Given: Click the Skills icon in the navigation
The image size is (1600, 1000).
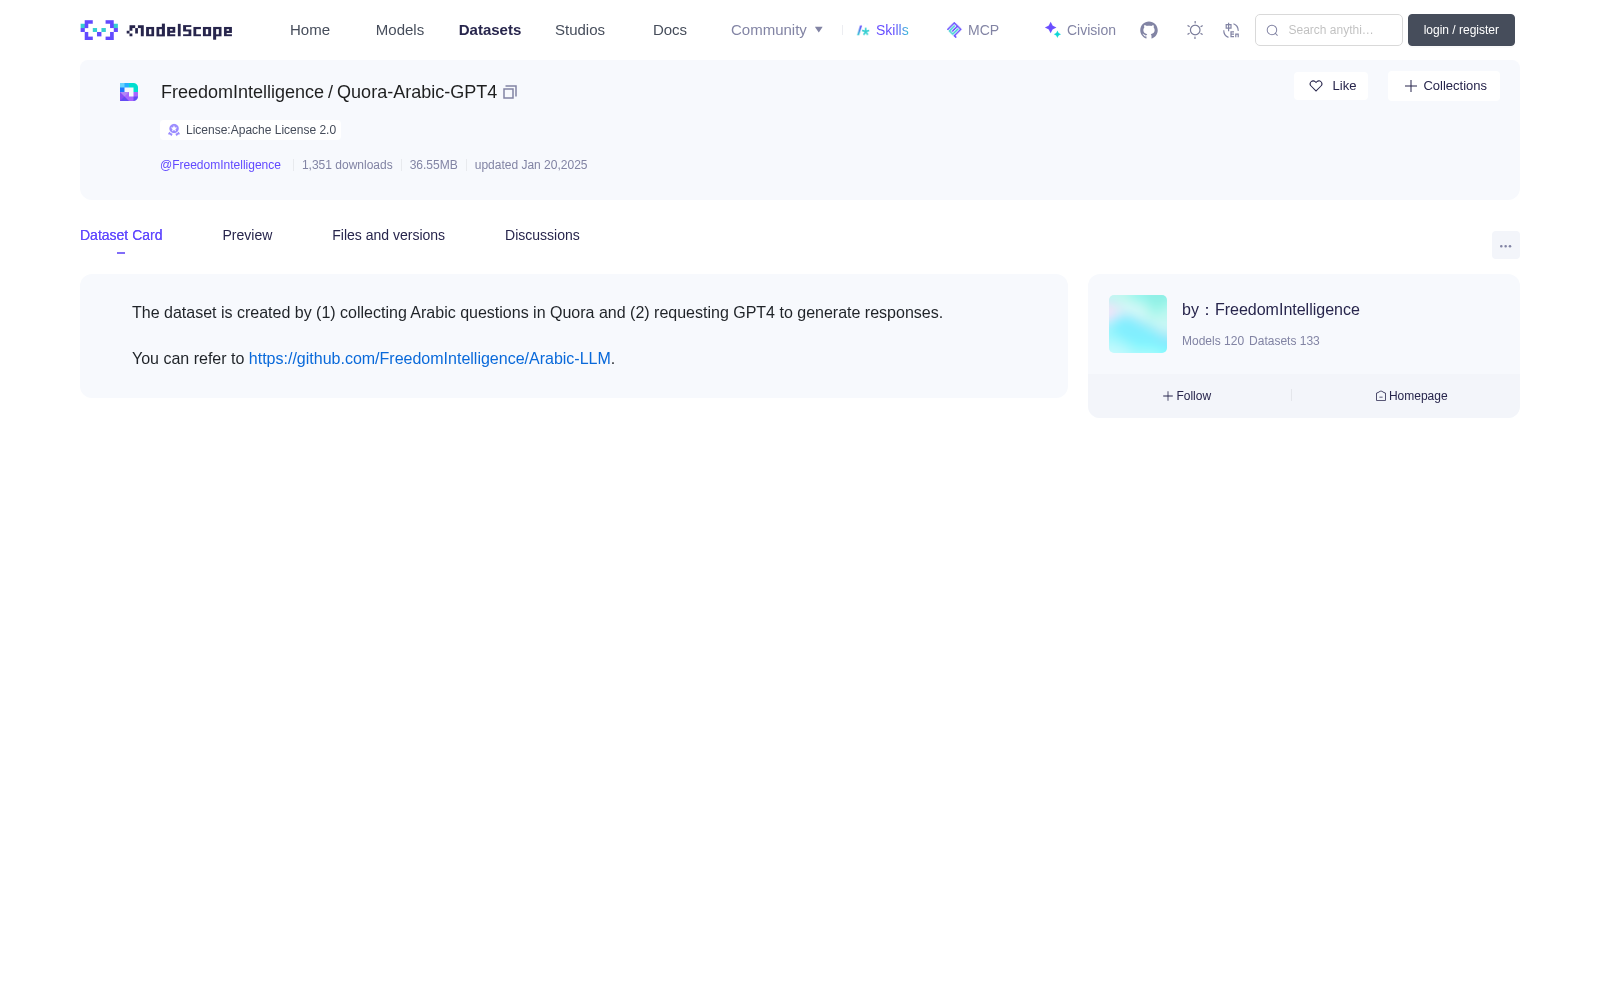Looking at the screenshot, I should coord(863,30).
